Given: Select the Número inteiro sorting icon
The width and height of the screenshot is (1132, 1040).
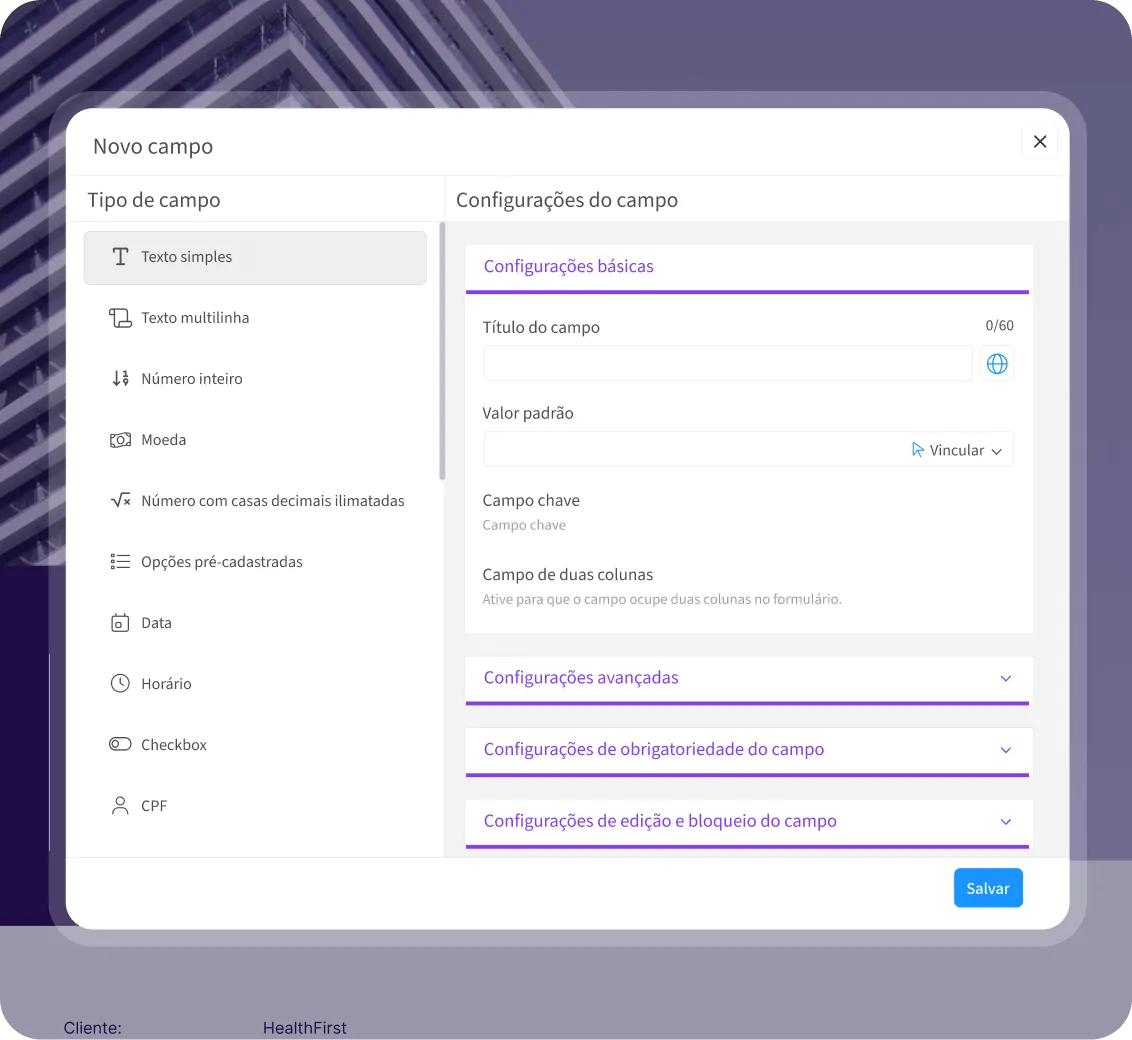Looking at the screenshot, I should coord(120,378).
